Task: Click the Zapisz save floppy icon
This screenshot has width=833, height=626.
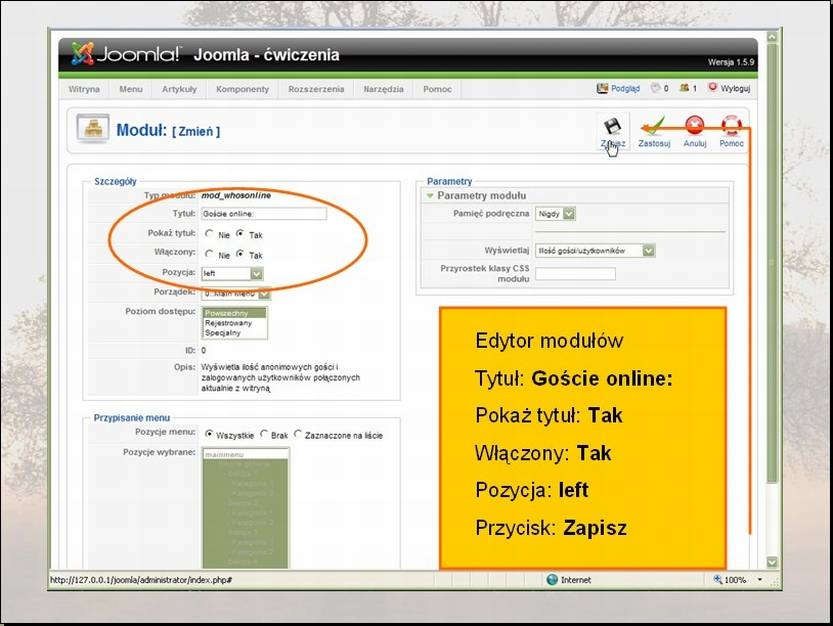Action: [x=613, y=126]
